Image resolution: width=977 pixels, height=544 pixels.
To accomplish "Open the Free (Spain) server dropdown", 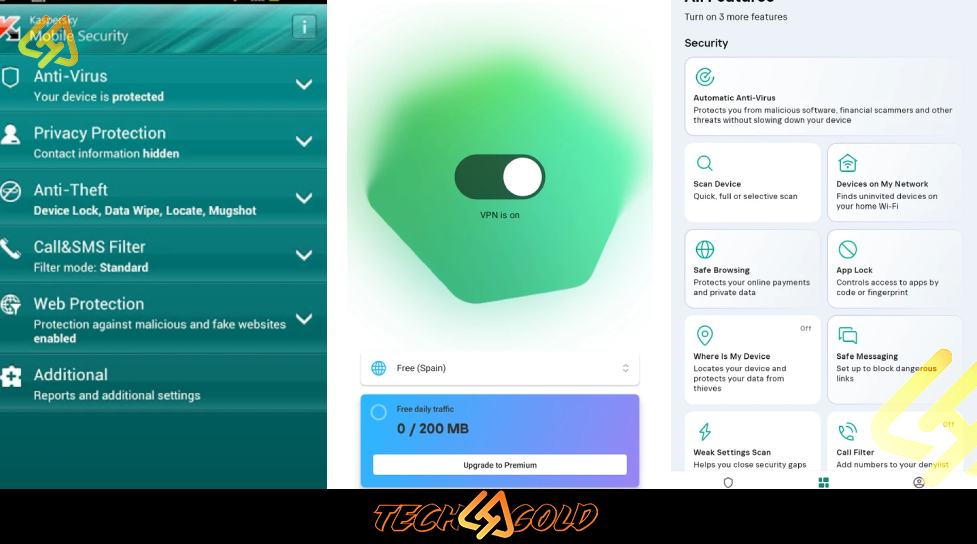I will pyautogui.click(x=500, y=368).
